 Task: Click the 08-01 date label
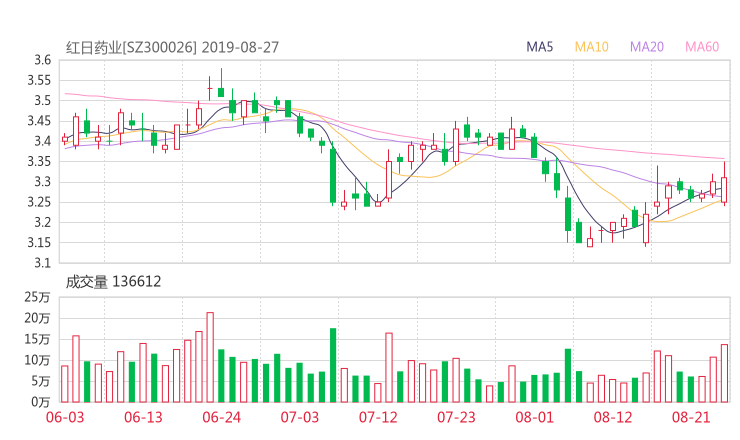coord(535,417)
